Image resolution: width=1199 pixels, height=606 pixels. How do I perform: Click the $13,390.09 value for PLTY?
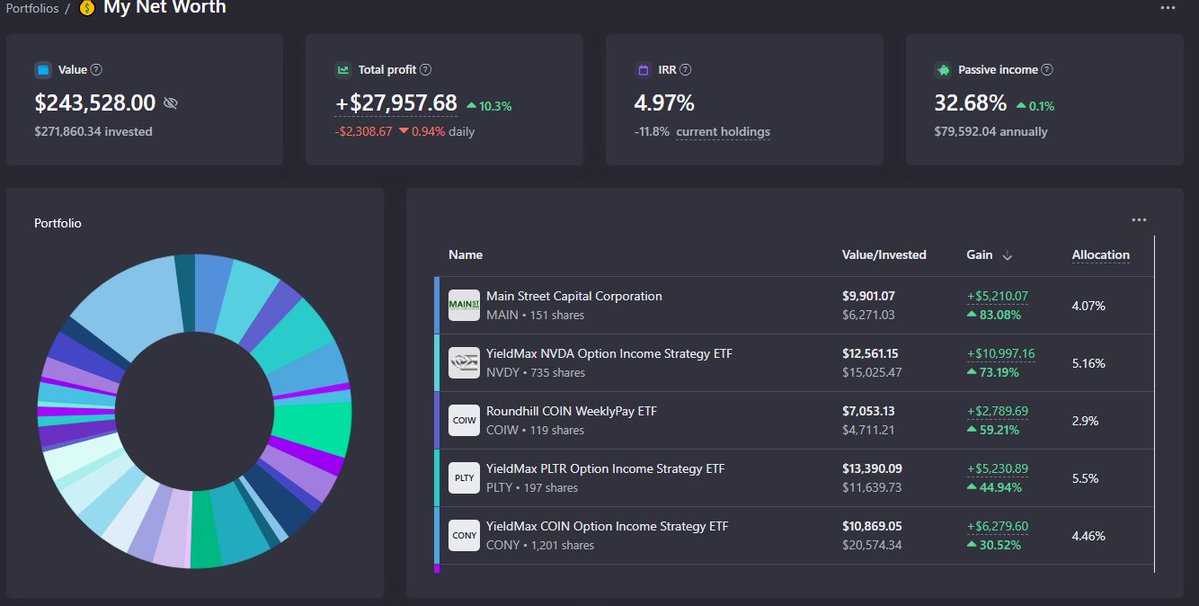[x=872, y=468]
